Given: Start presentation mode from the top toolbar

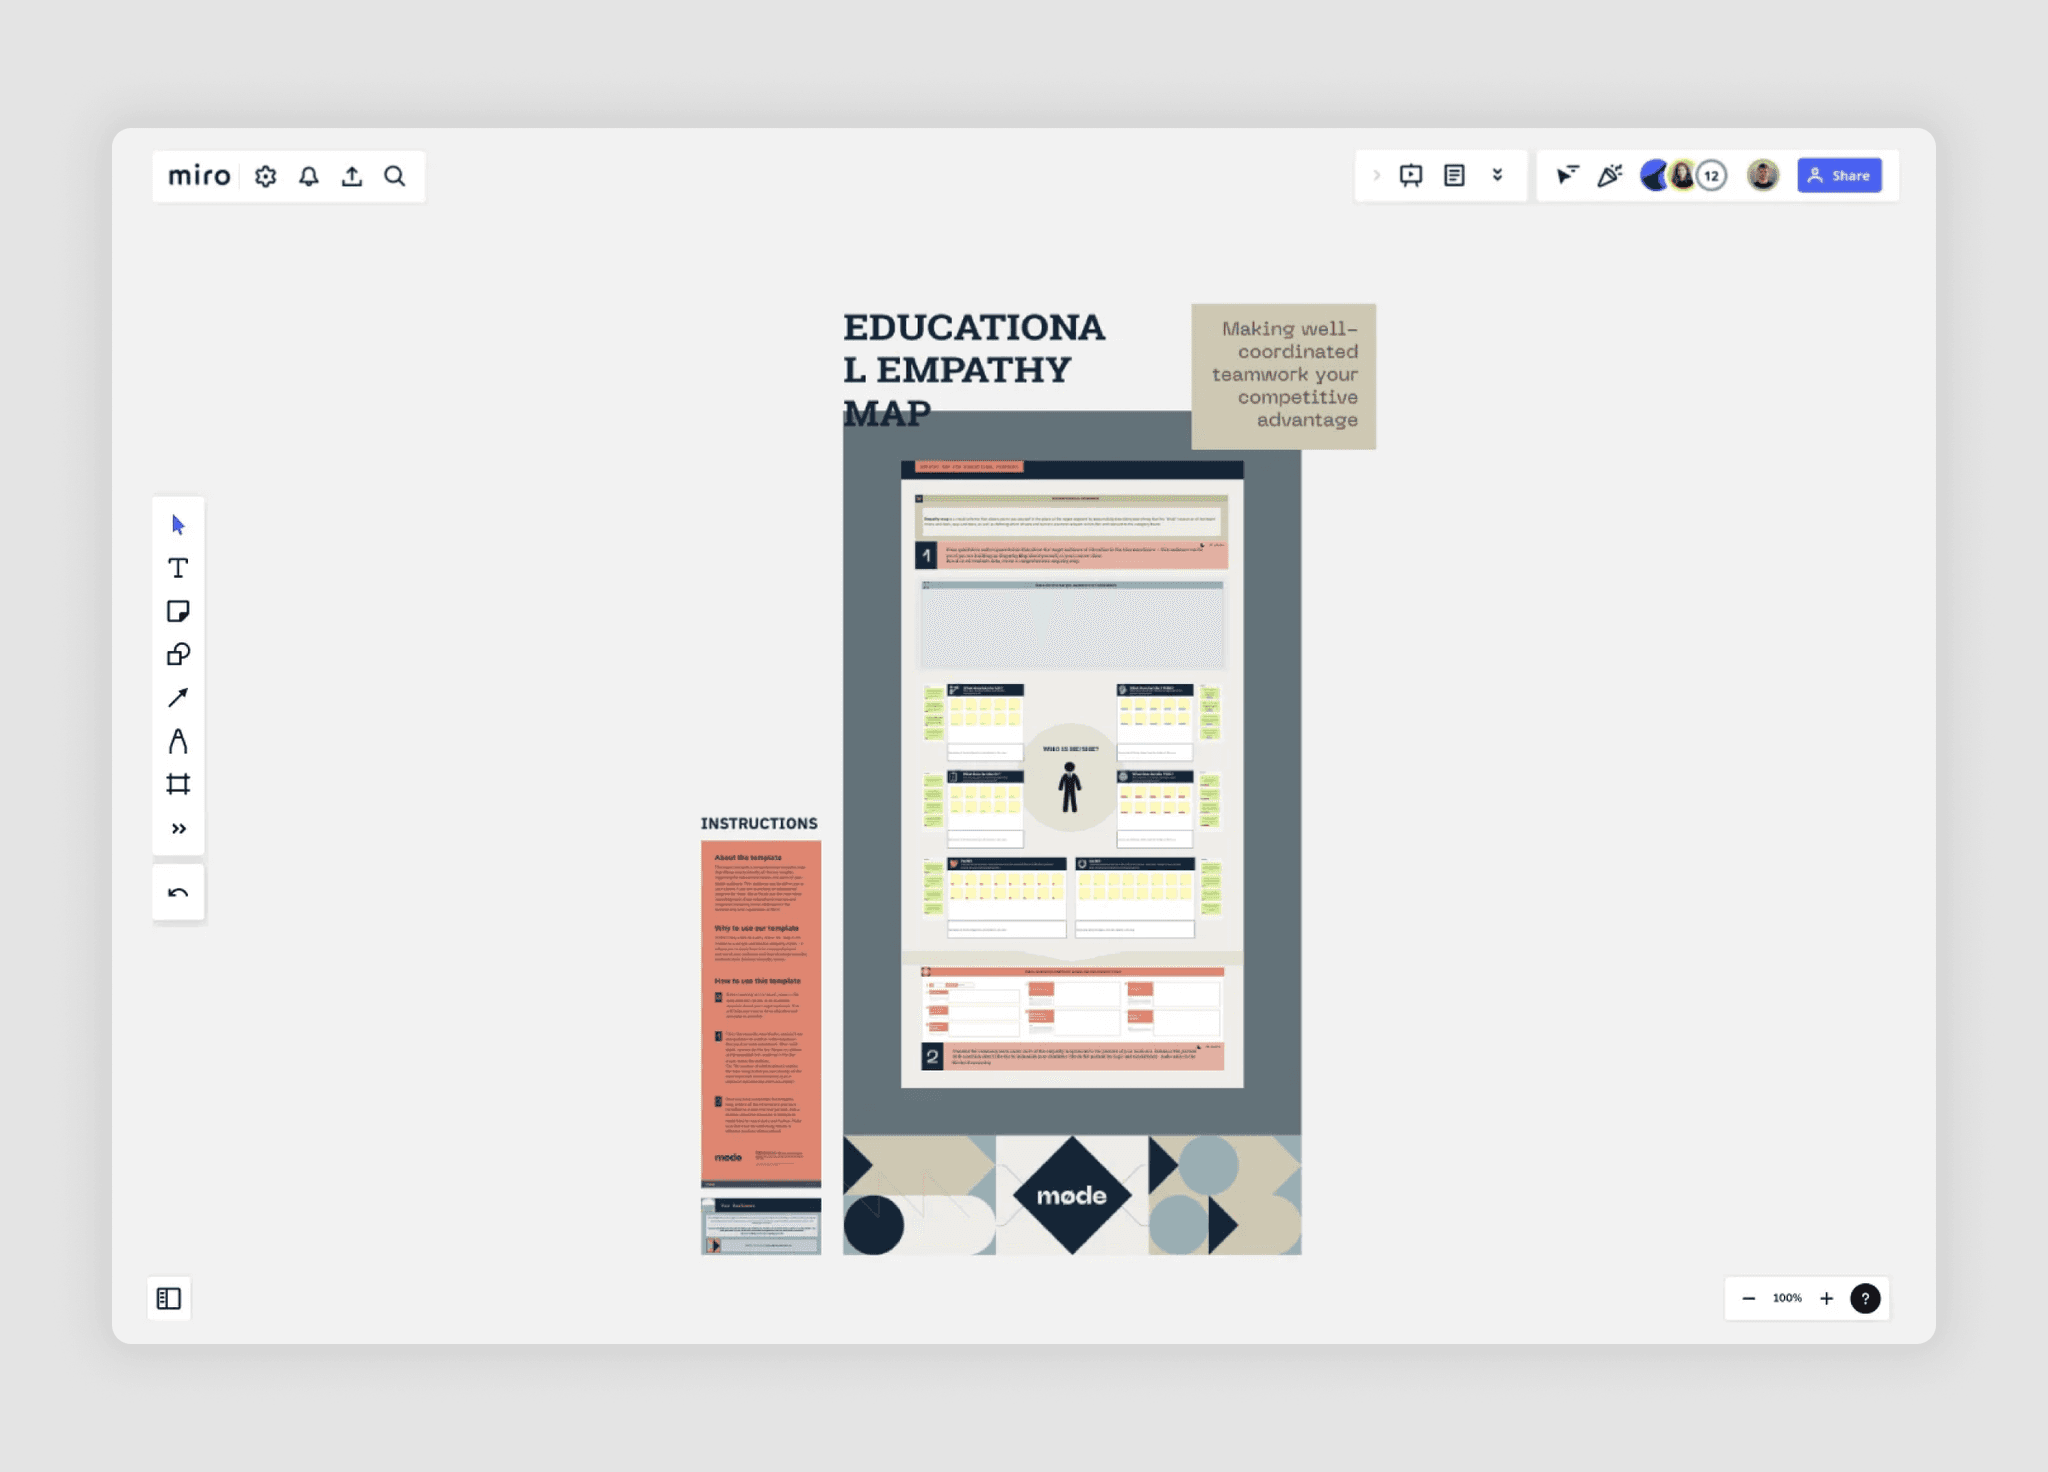Looking at the screenshot, I should click(x=1410, y=175).
